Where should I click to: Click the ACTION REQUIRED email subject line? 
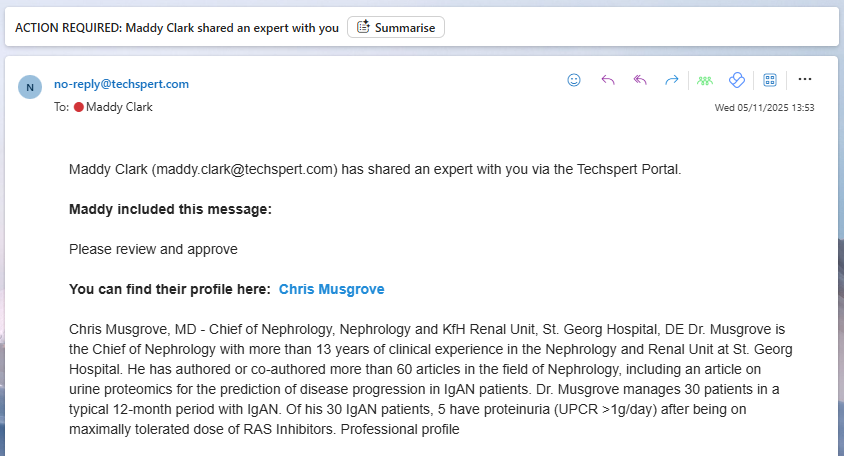177,28
